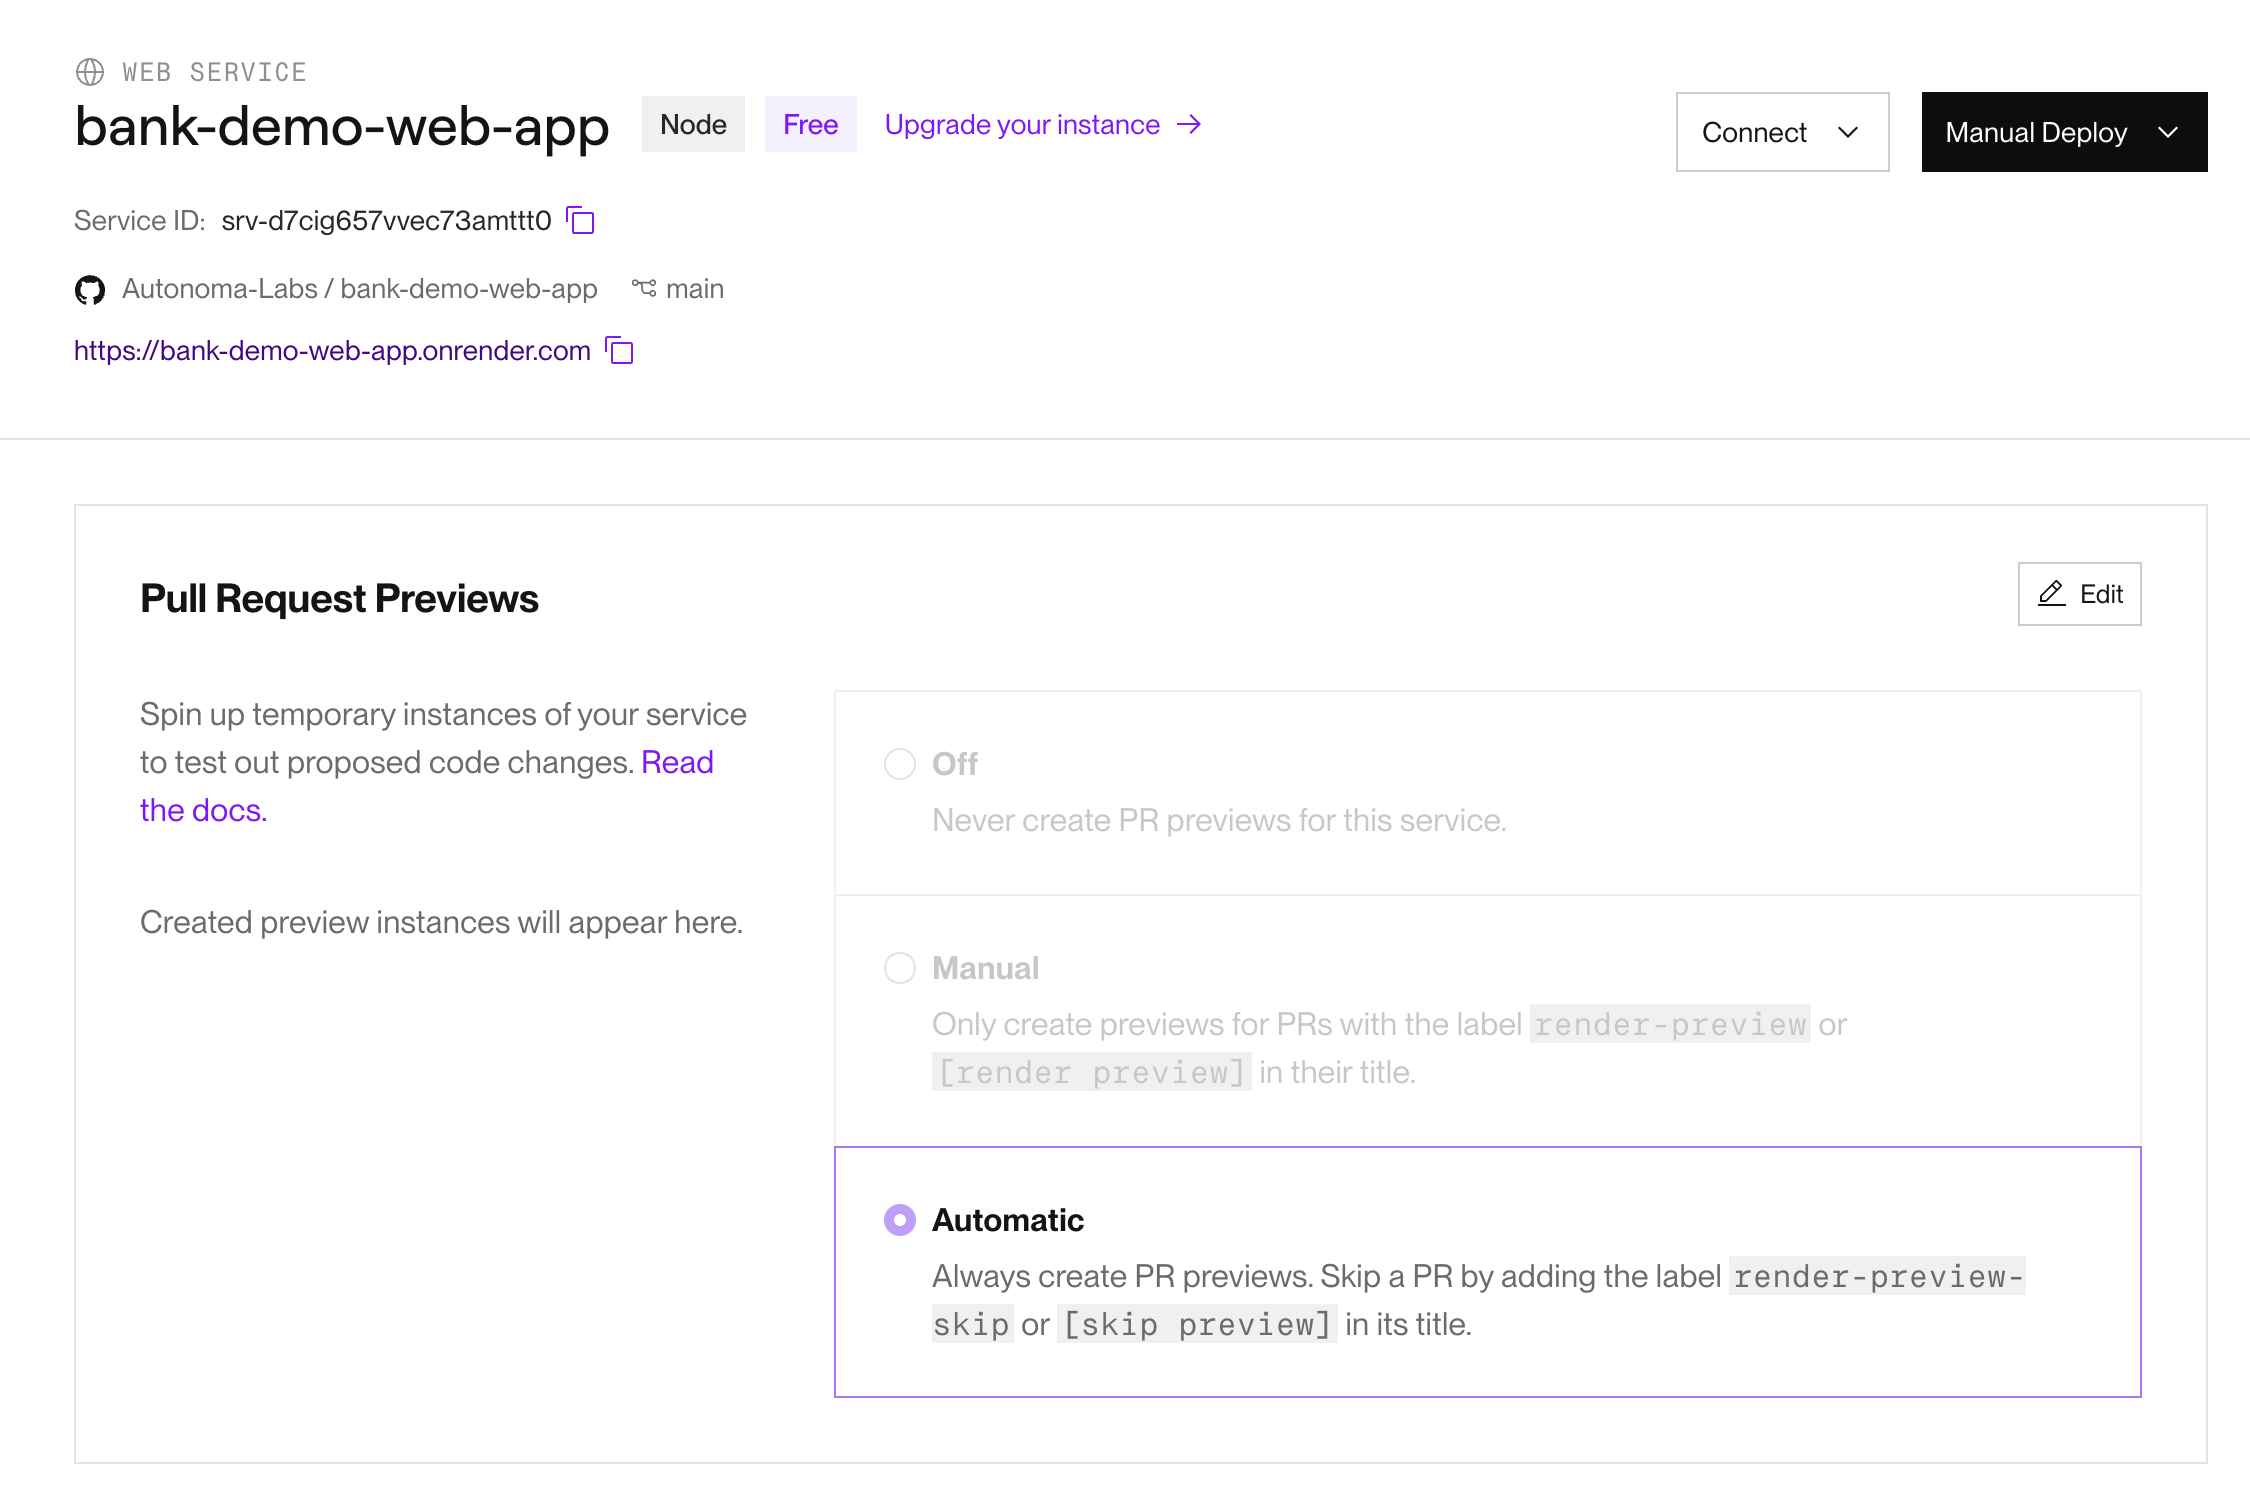2250x1508 pixels.
Task: Click the branch icon beside main
Action: click(x=644, y=289)
